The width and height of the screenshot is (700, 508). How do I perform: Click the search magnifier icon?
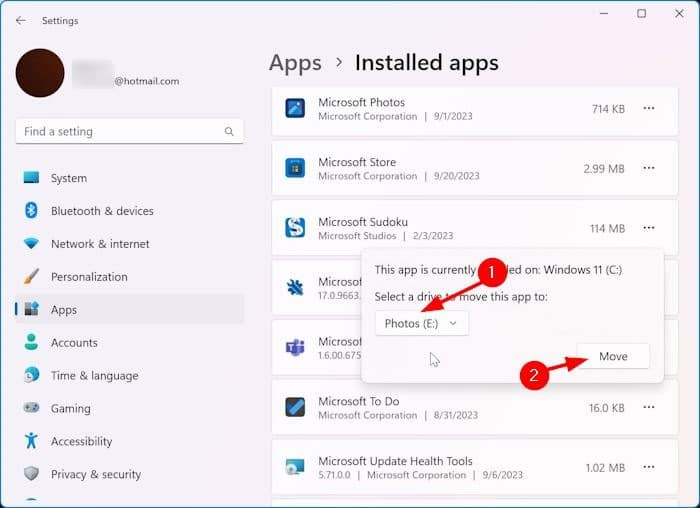[x=229, y=131]
